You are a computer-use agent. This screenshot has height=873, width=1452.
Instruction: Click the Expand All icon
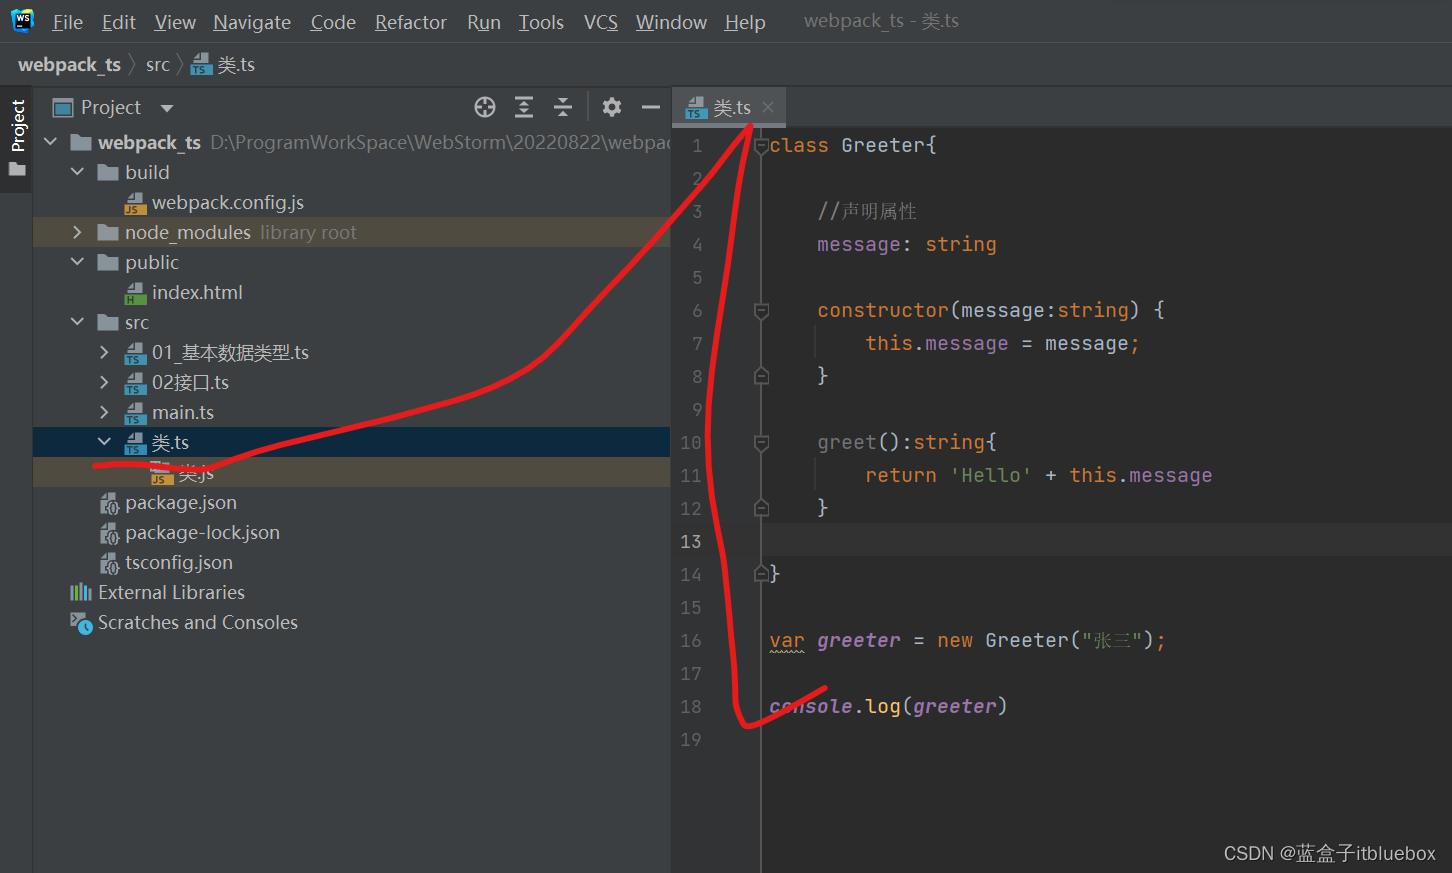tap(524, 107)
